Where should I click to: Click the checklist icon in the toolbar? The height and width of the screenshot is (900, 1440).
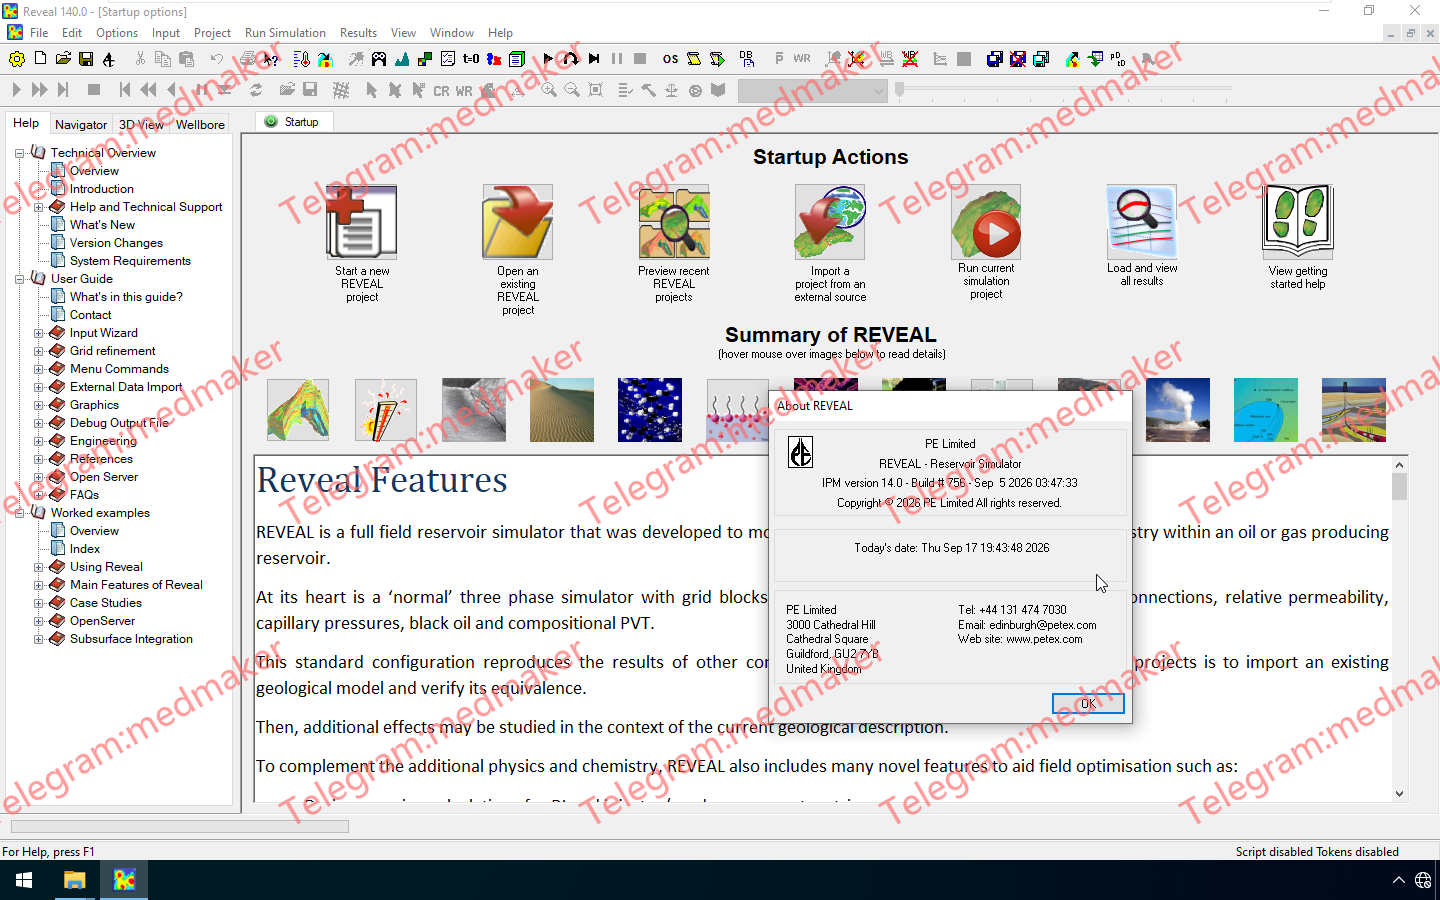click(x=448, y=59)
